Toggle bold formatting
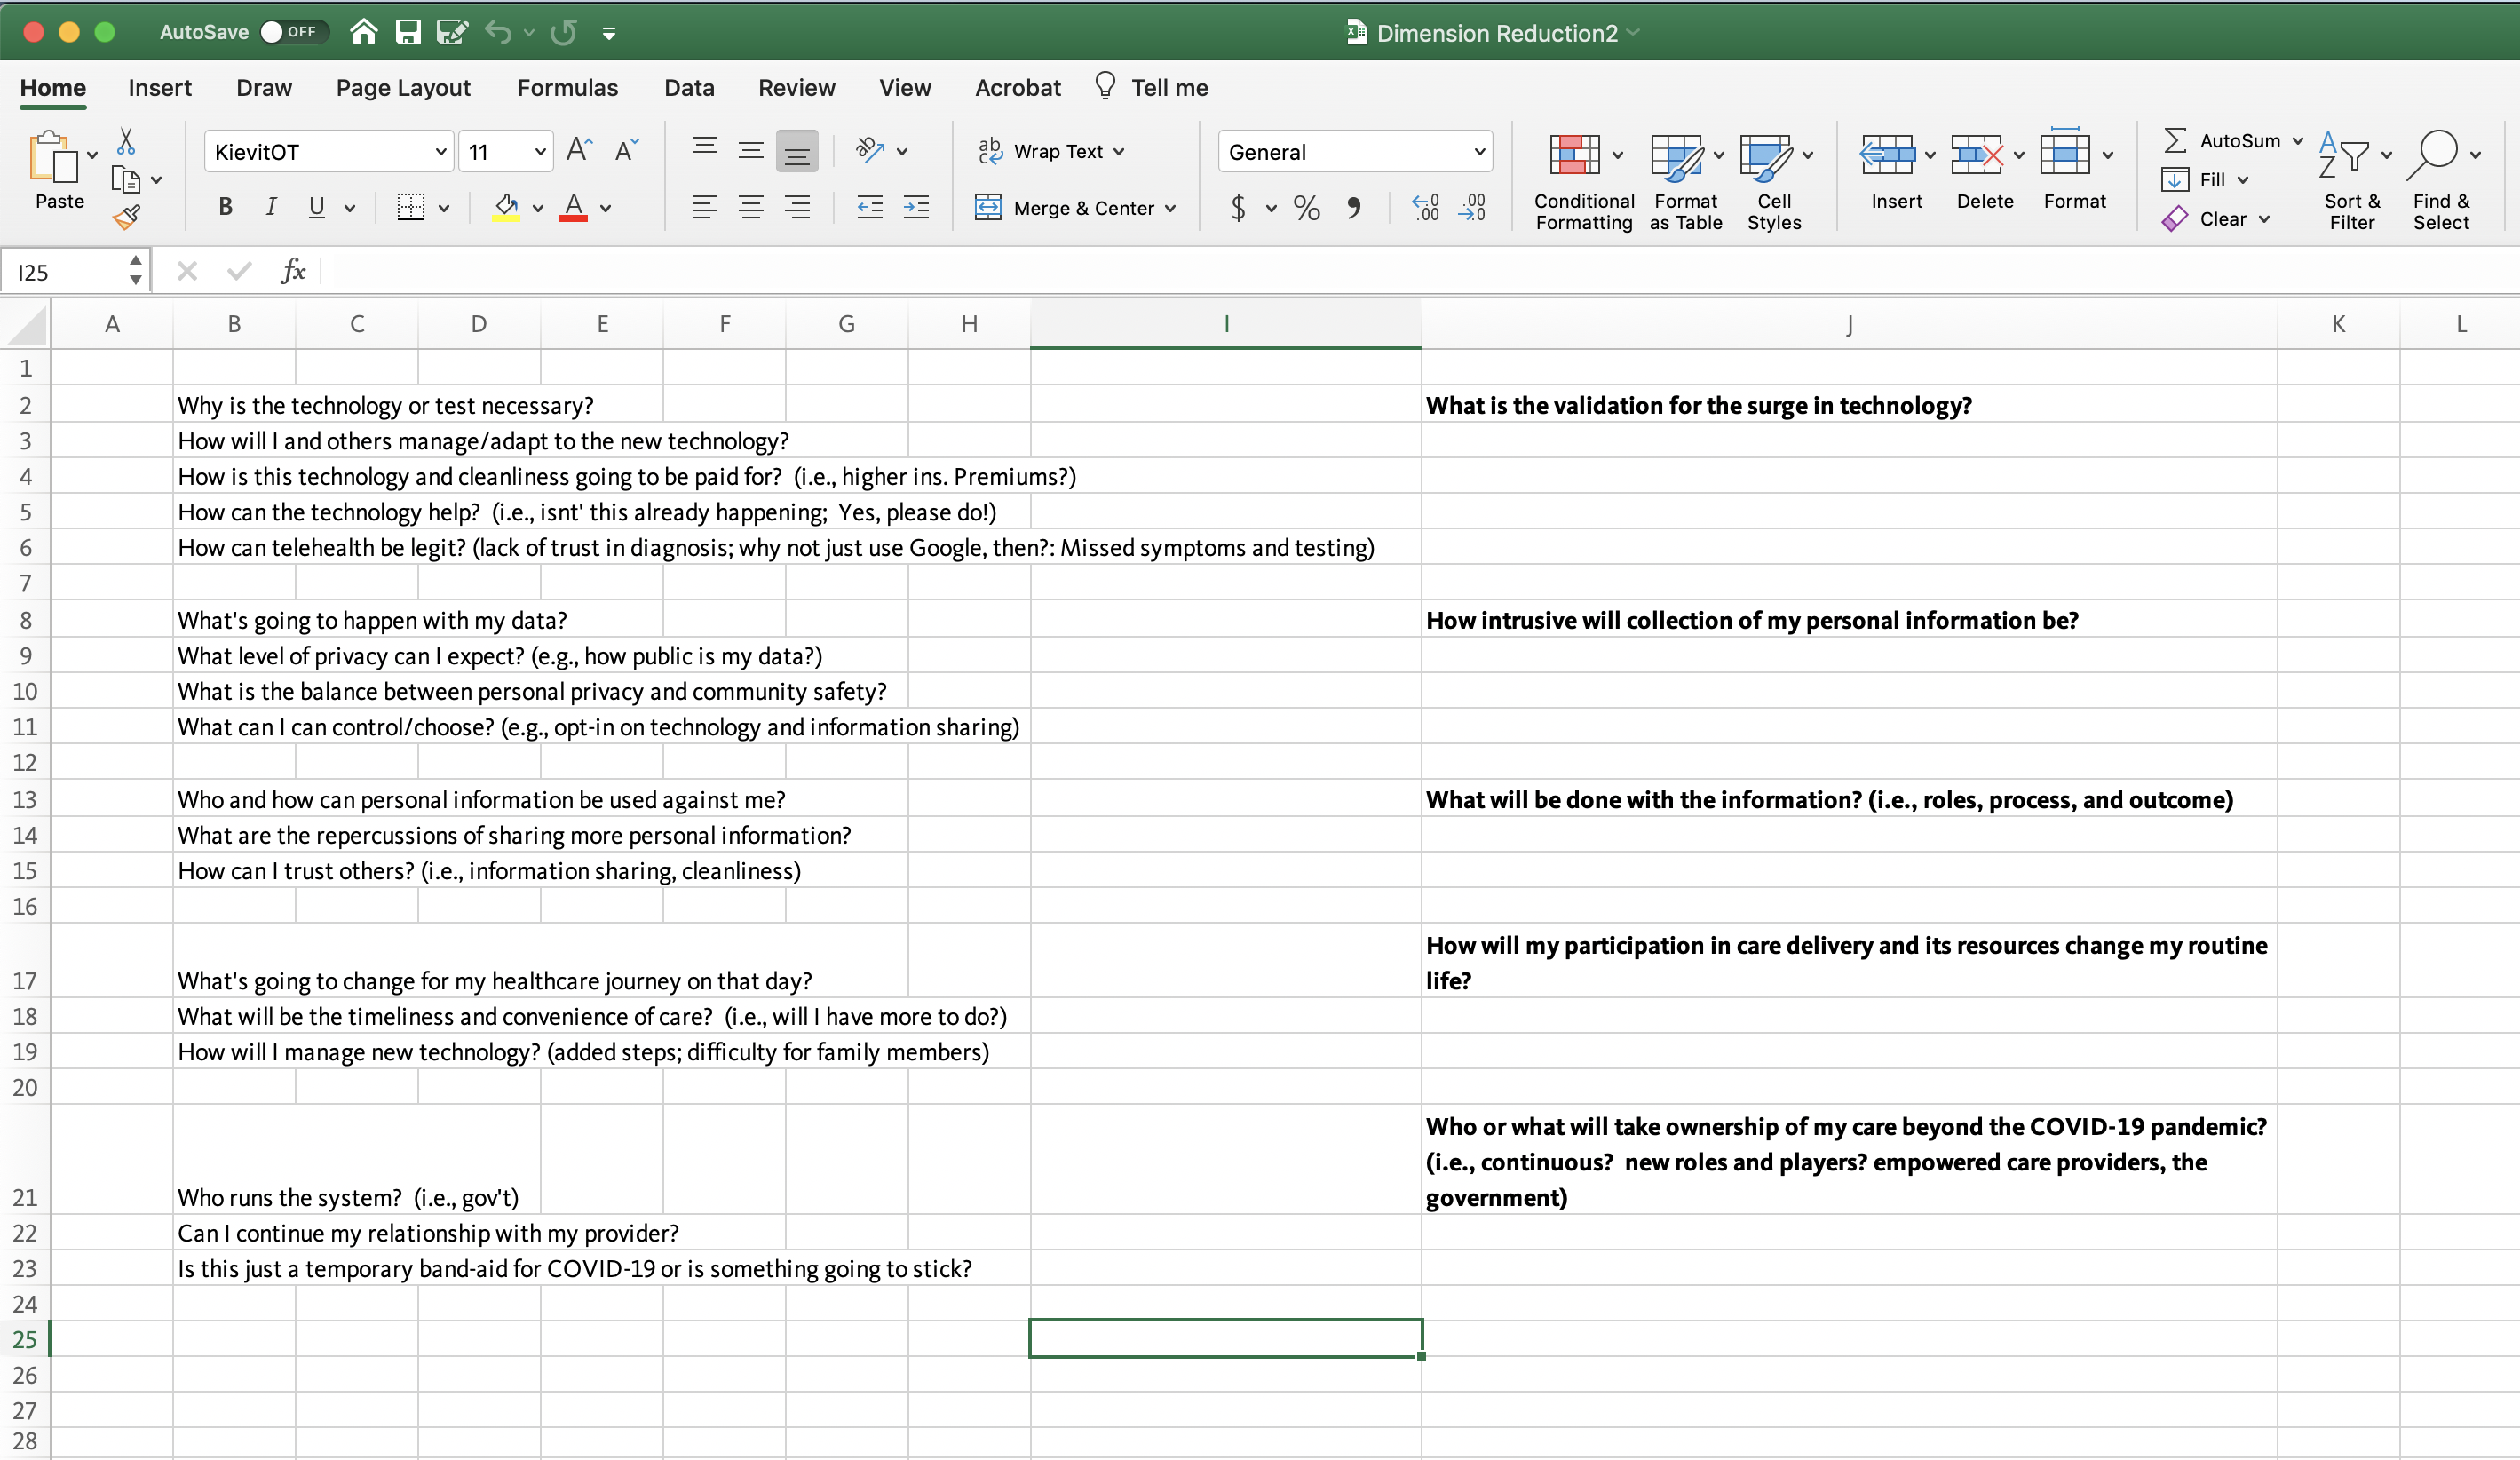This screenshot has width=2520, height=1460. coord(225,207)
